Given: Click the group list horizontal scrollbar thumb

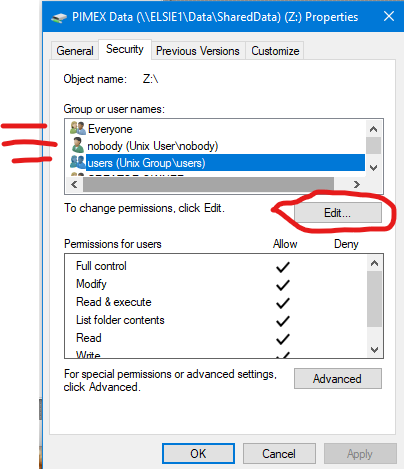Looking at the screenshot, I should coord(208,184).
